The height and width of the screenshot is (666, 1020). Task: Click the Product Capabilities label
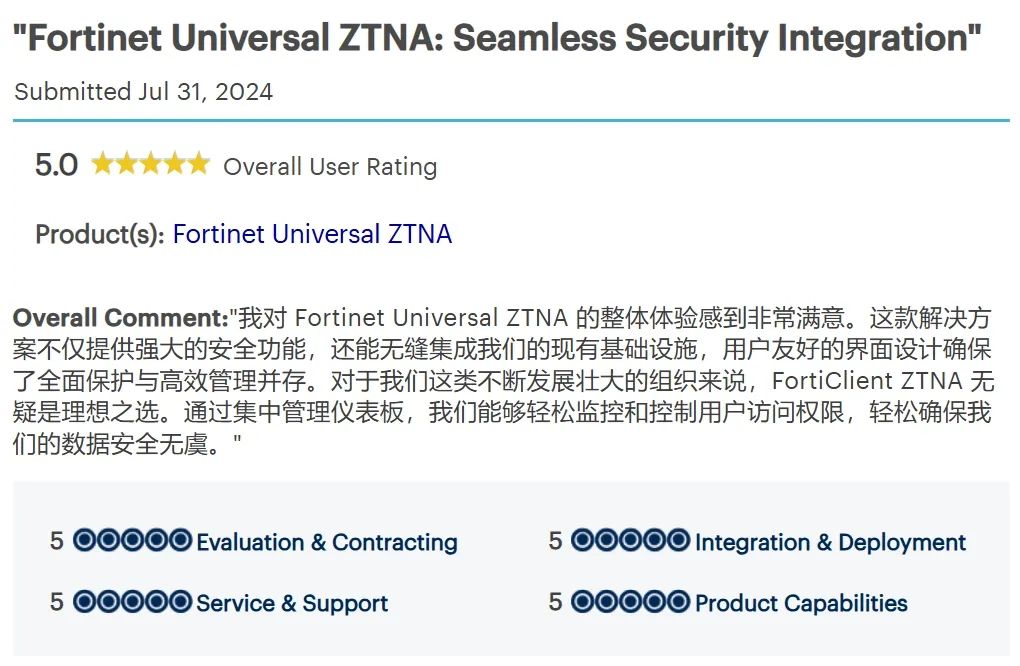[x=801, y=603]
